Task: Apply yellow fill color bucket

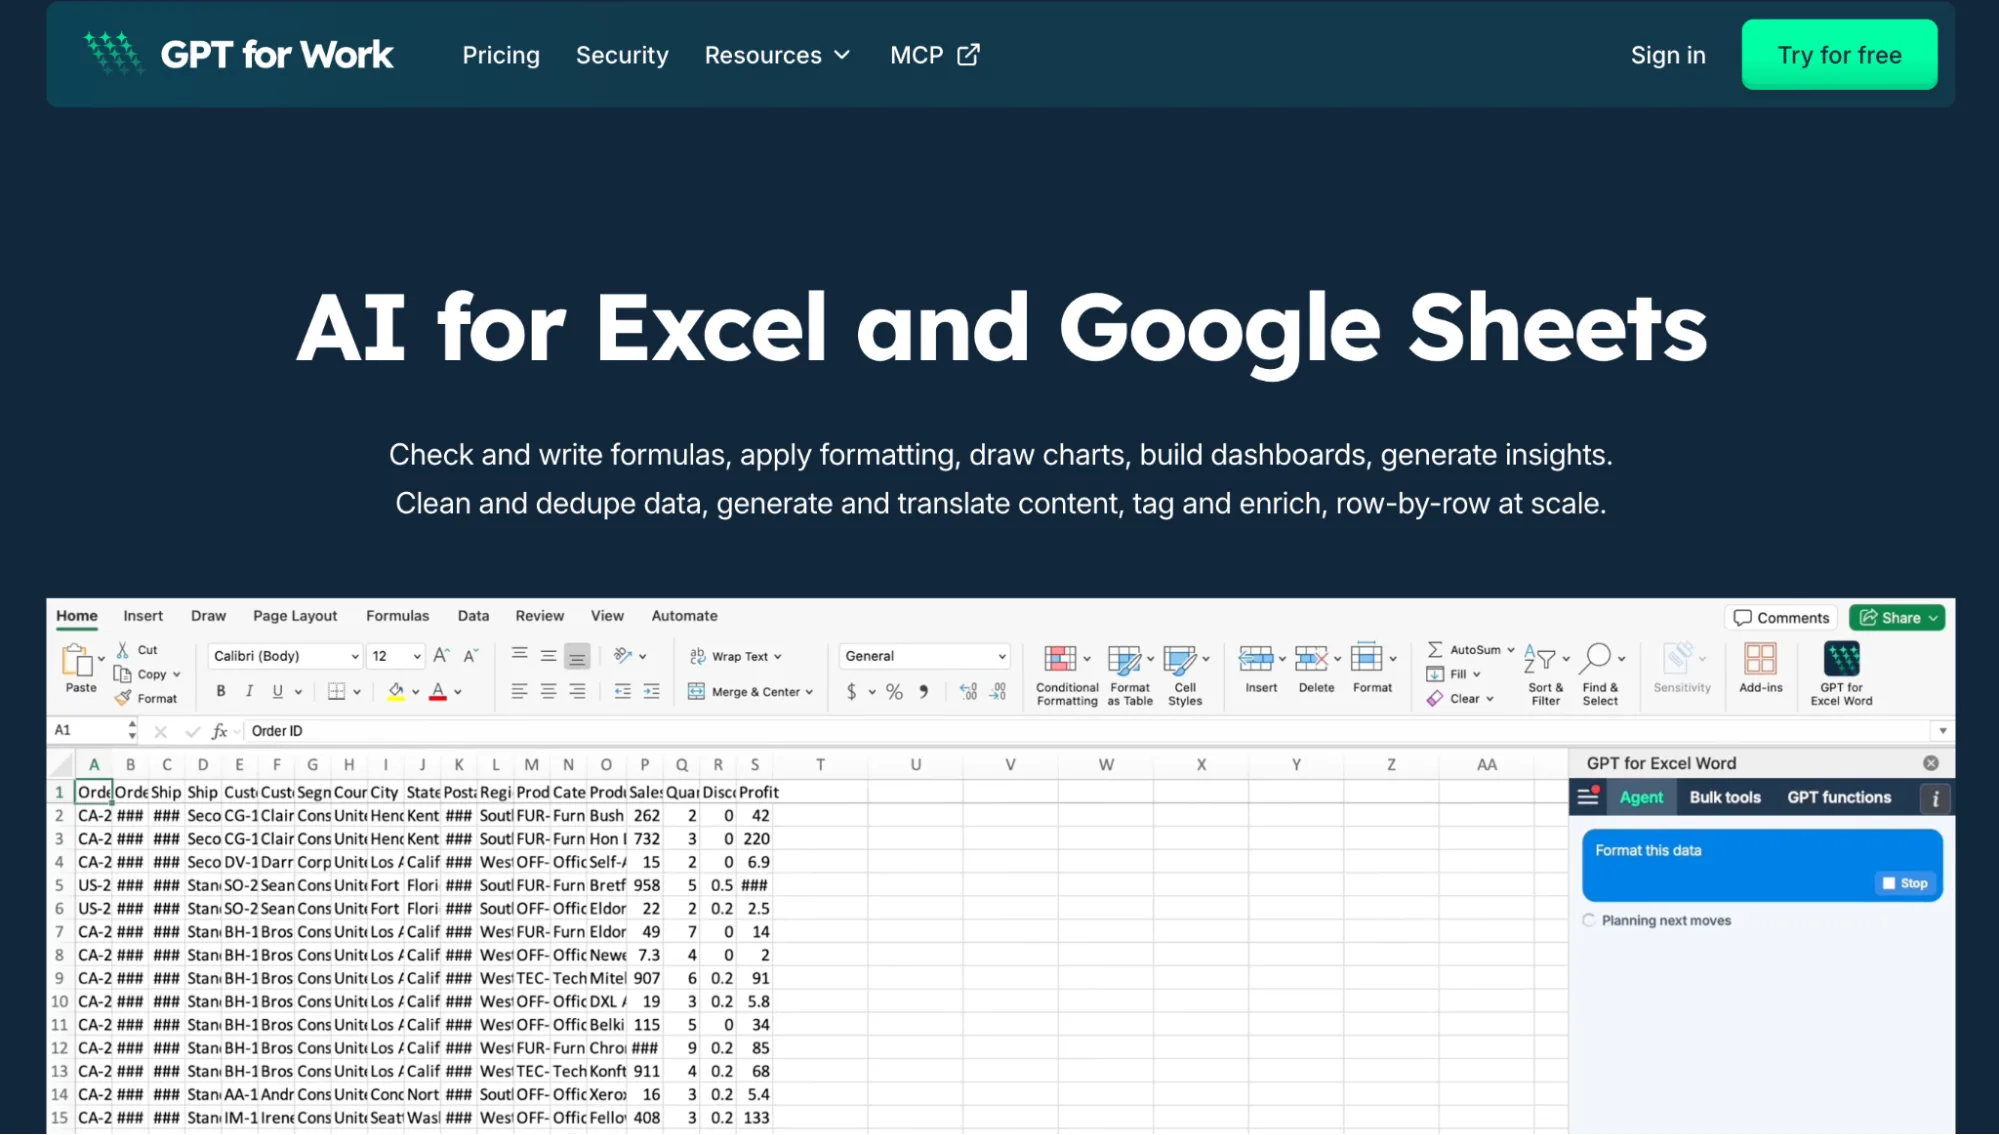Action: [396, 691]
